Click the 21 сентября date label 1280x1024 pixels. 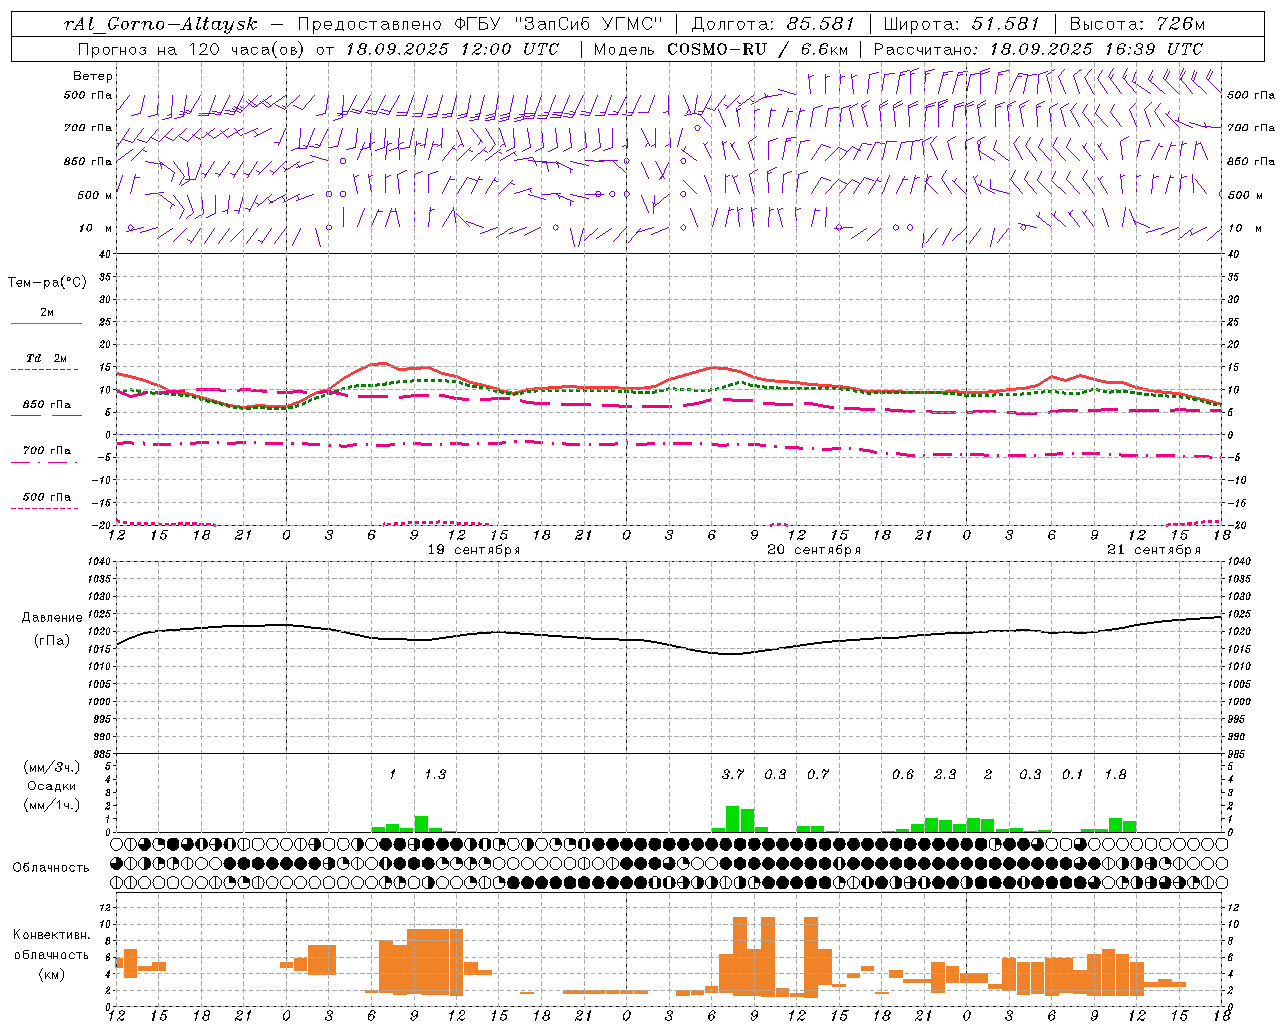pyautogui.click(x=1154, y=550)
